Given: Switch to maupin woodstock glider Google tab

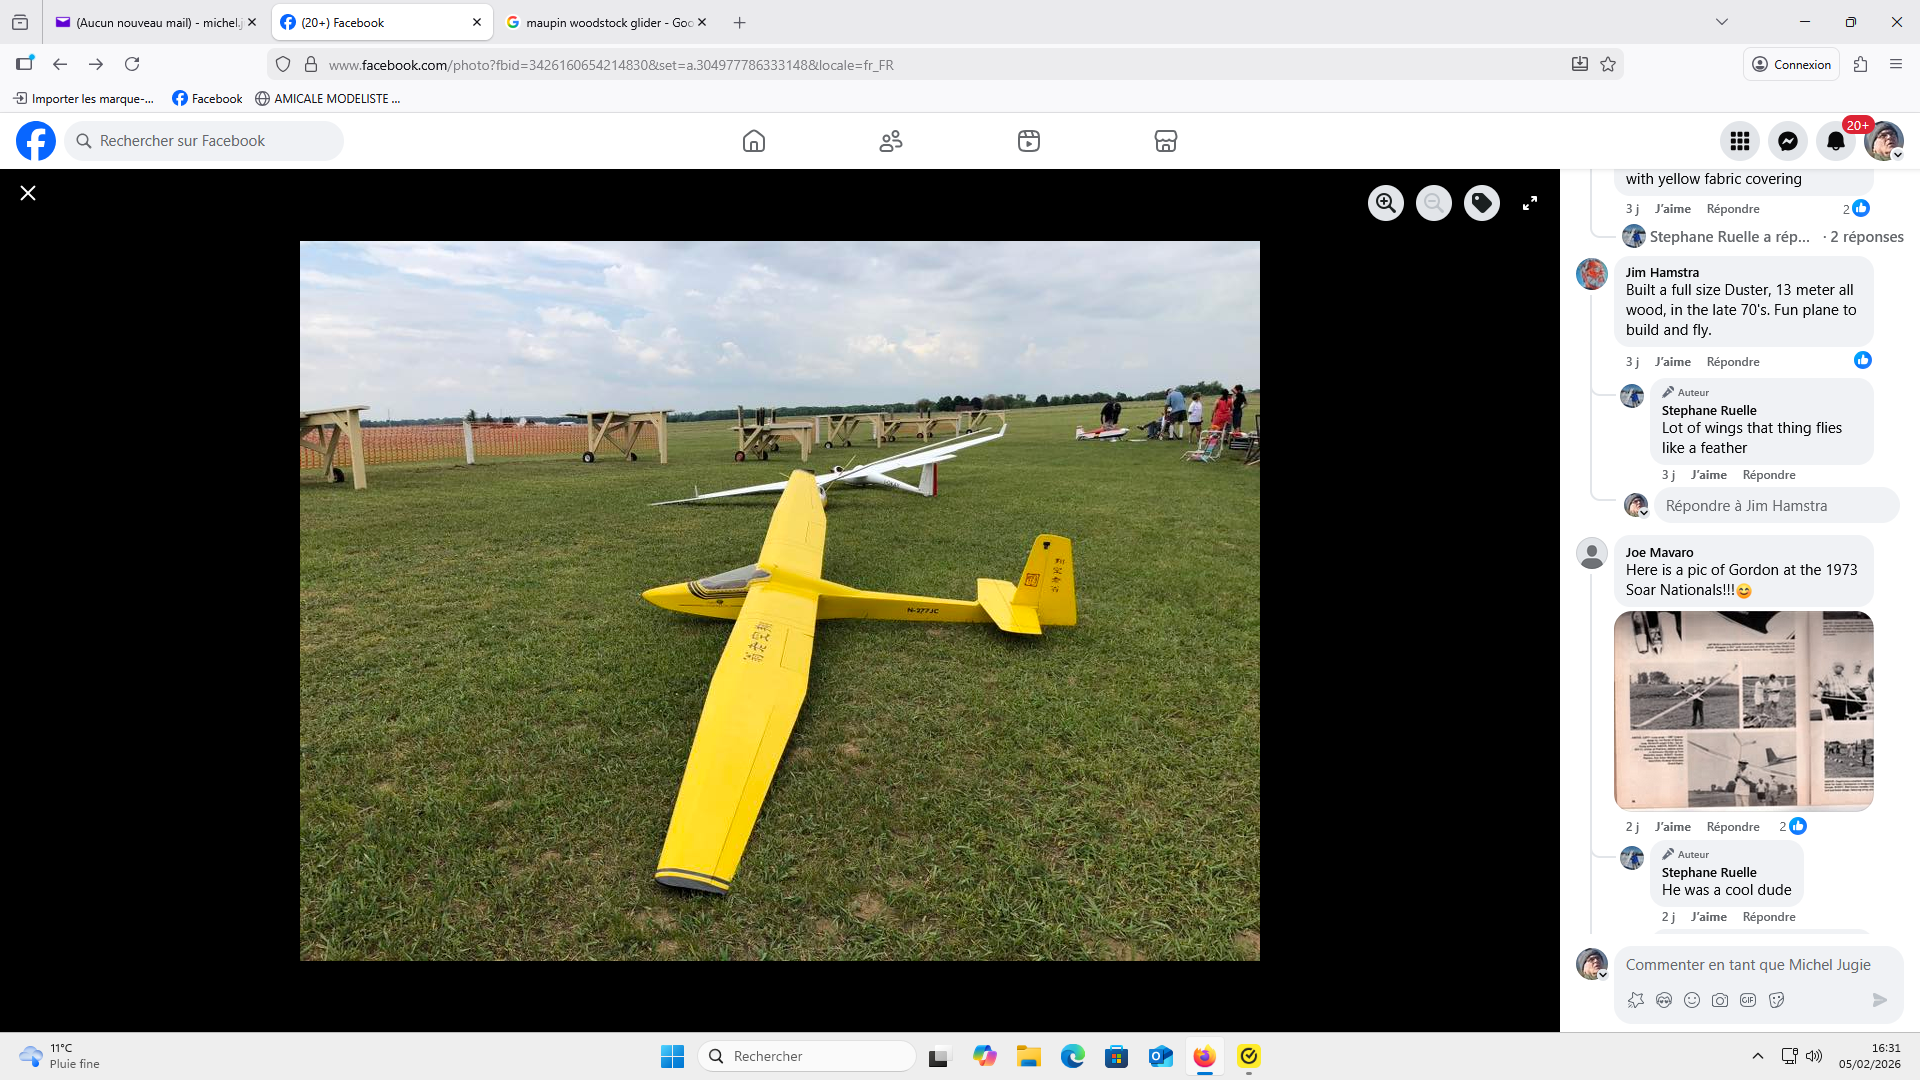Looking at the screenshot, I should 600,22.
